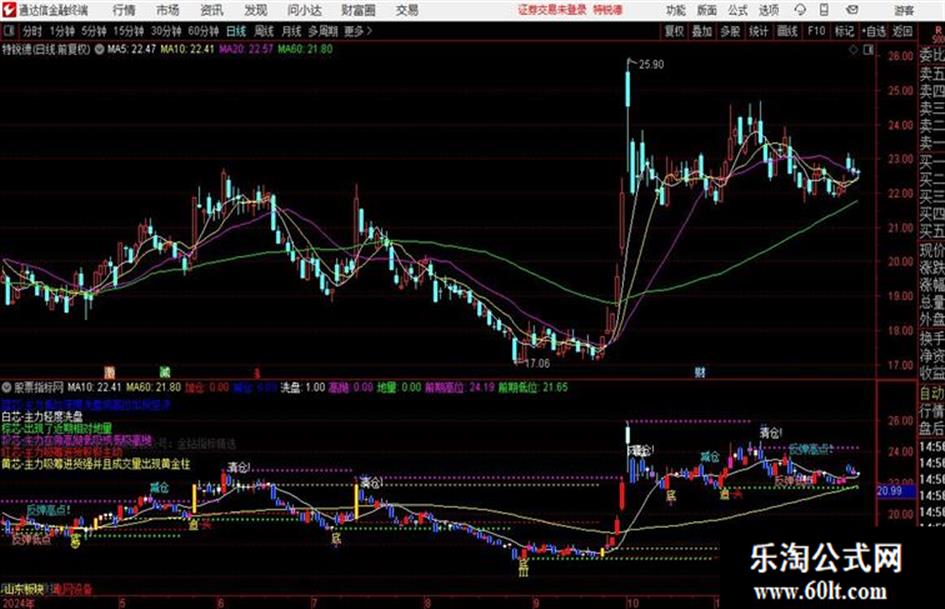Click the red 证券交易未登录 link

click(x=552, y=10)
